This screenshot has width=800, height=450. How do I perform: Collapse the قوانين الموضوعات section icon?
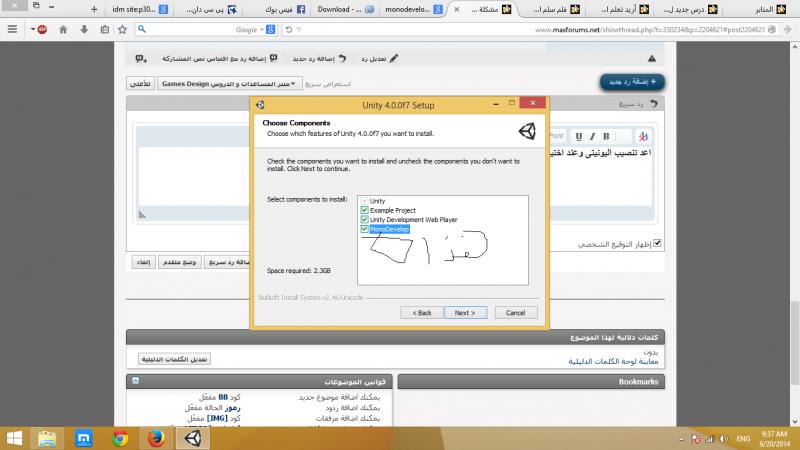coord(135,381)
